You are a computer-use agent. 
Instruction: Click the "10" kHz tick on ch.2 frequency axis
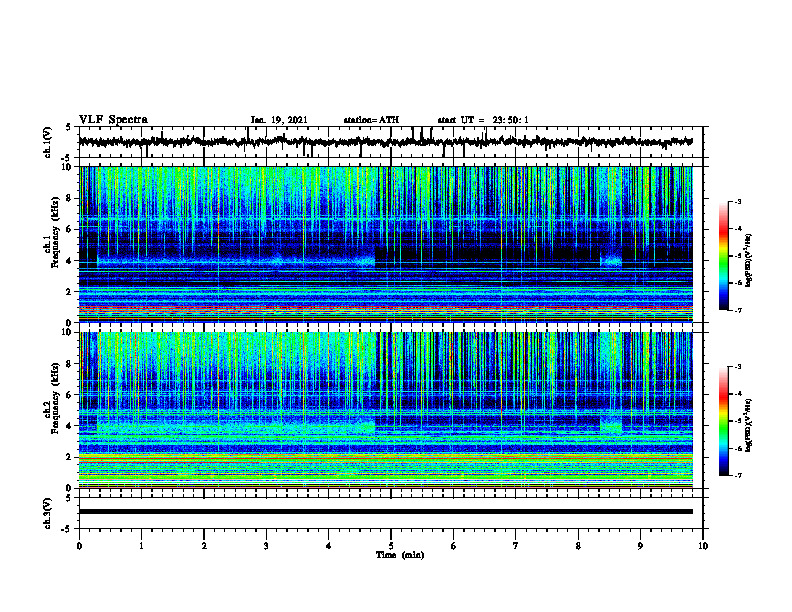click(68, 332)
